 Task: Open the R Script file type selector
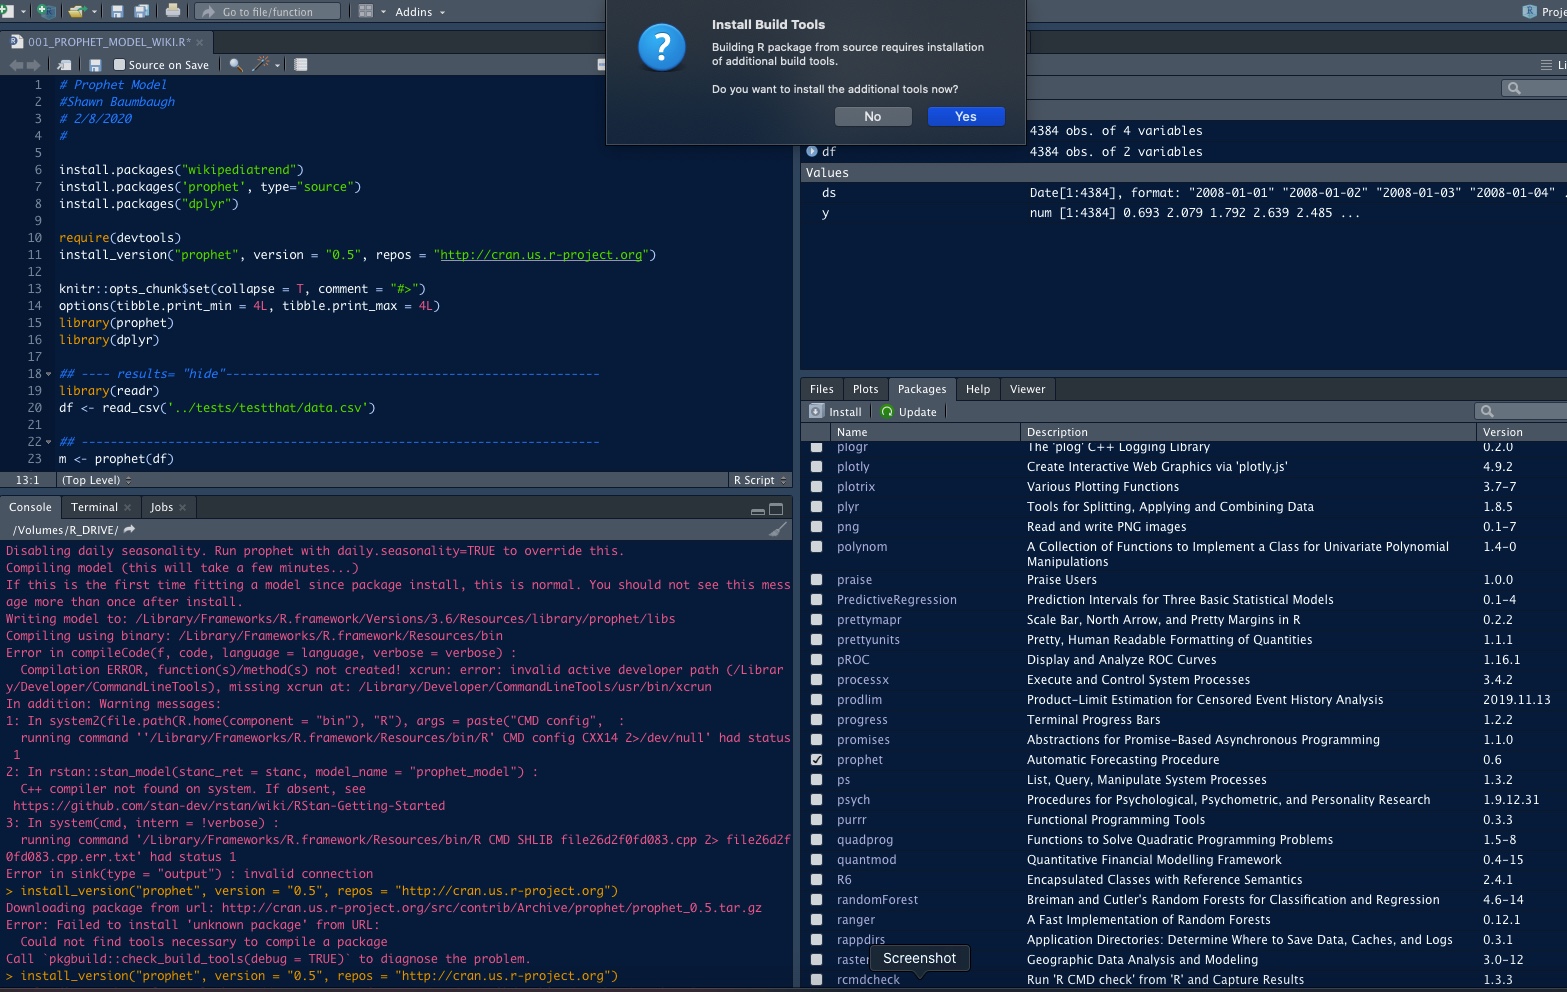click(760, 480)
